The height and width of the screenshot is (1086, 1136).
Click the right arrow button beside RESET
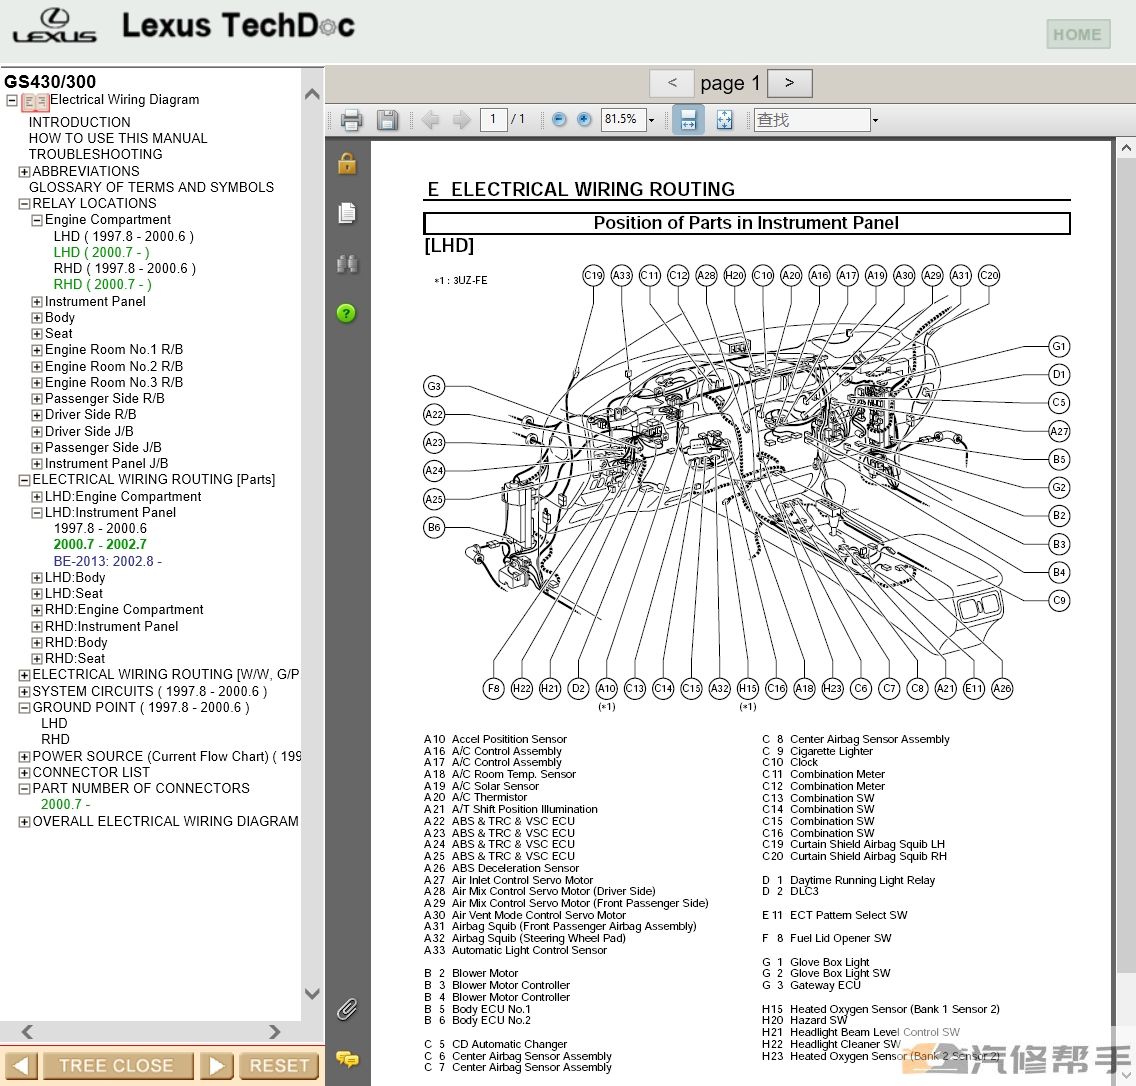(x=217, y=1066)
